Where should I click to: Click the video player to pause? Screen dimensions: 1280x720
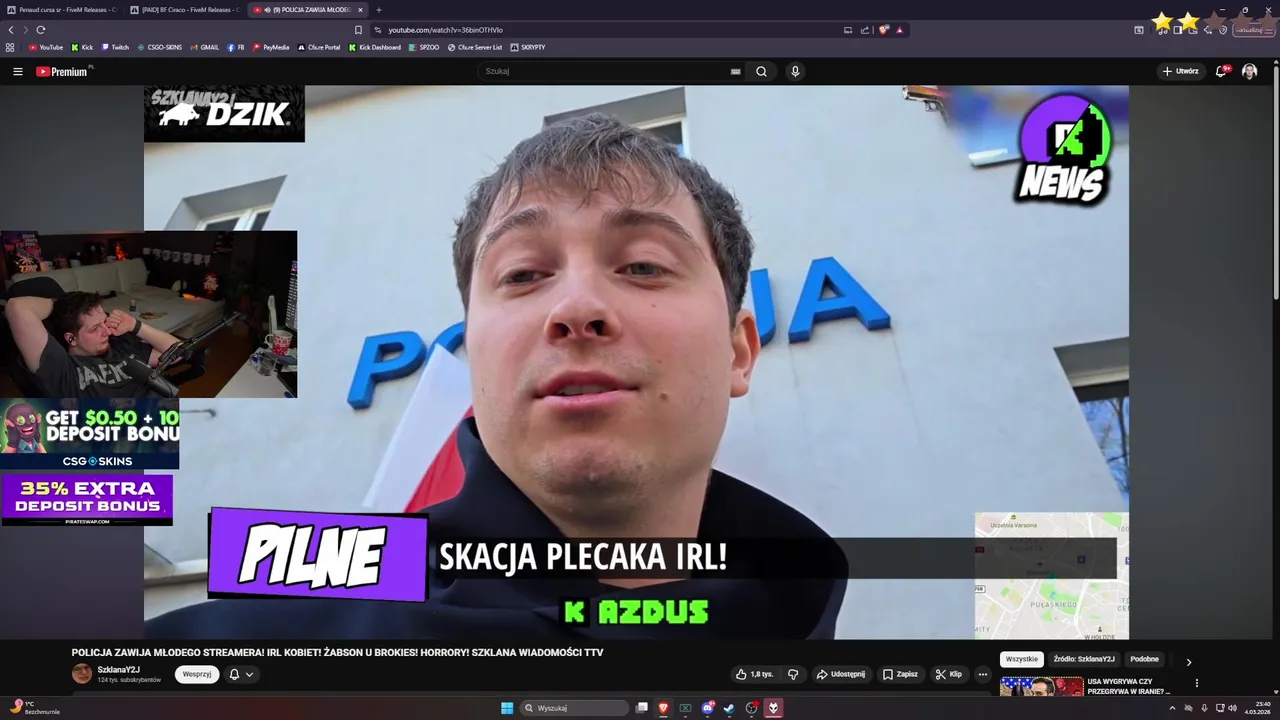click(636, 362)
